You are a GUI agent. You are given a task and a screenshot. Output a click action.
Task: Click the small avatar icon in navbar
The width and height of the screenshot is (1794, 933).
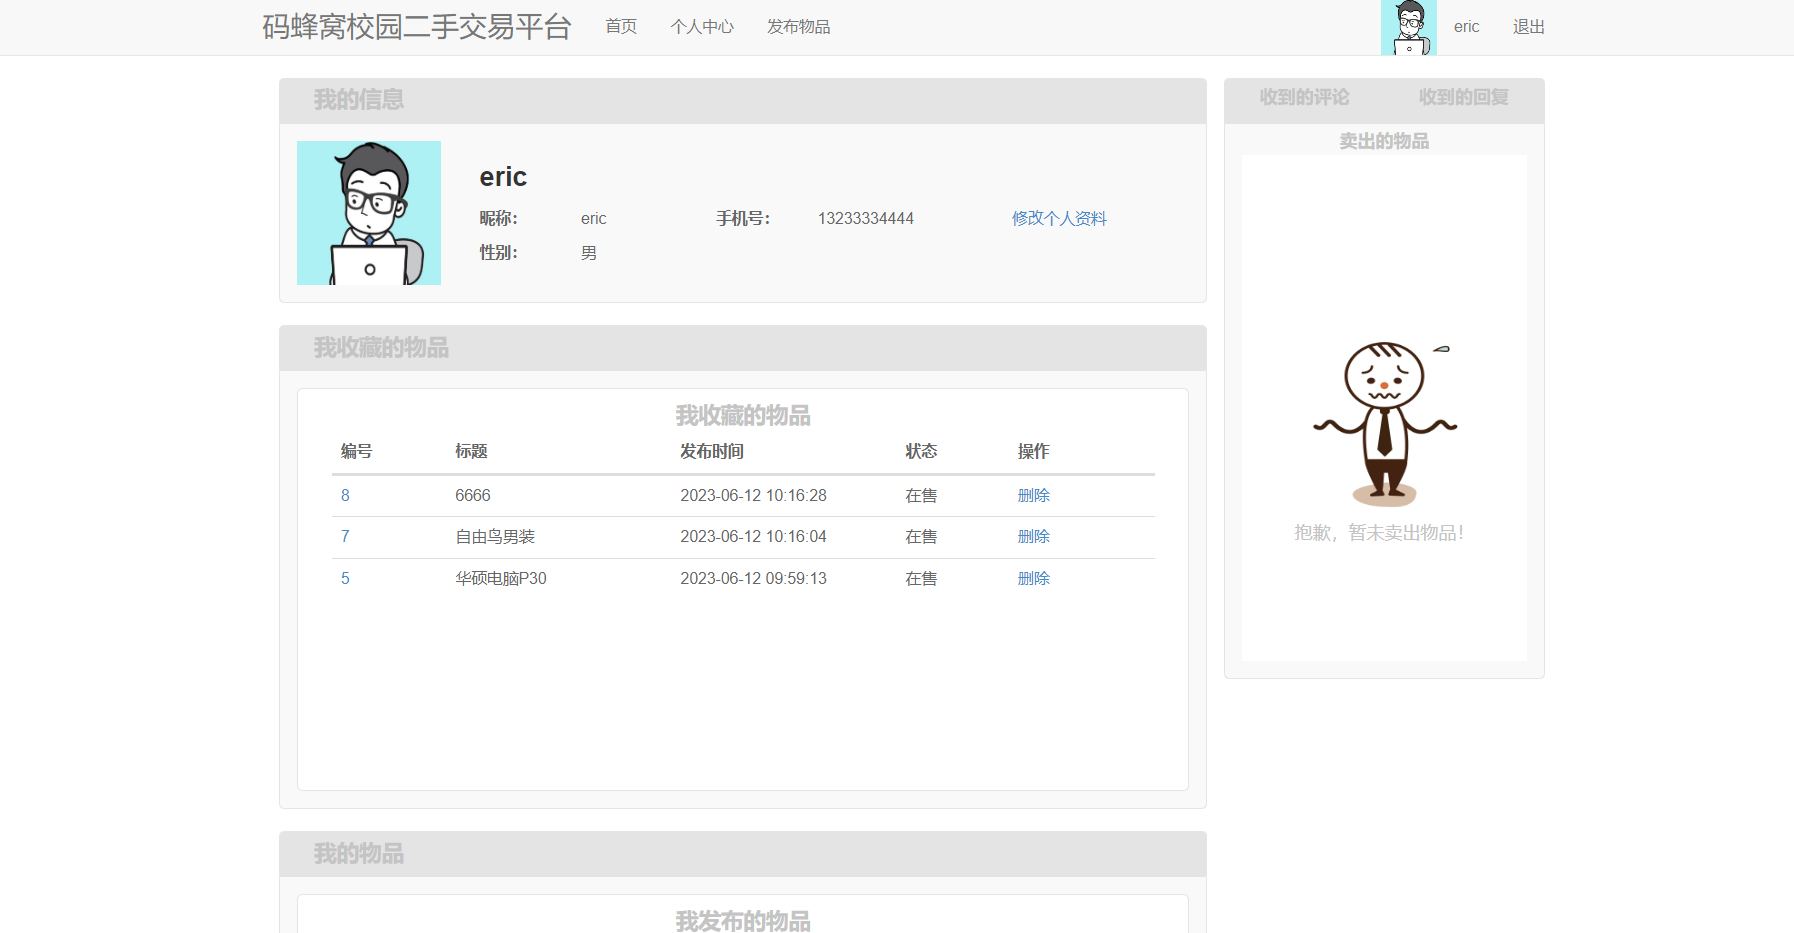tap(1408, 27)
